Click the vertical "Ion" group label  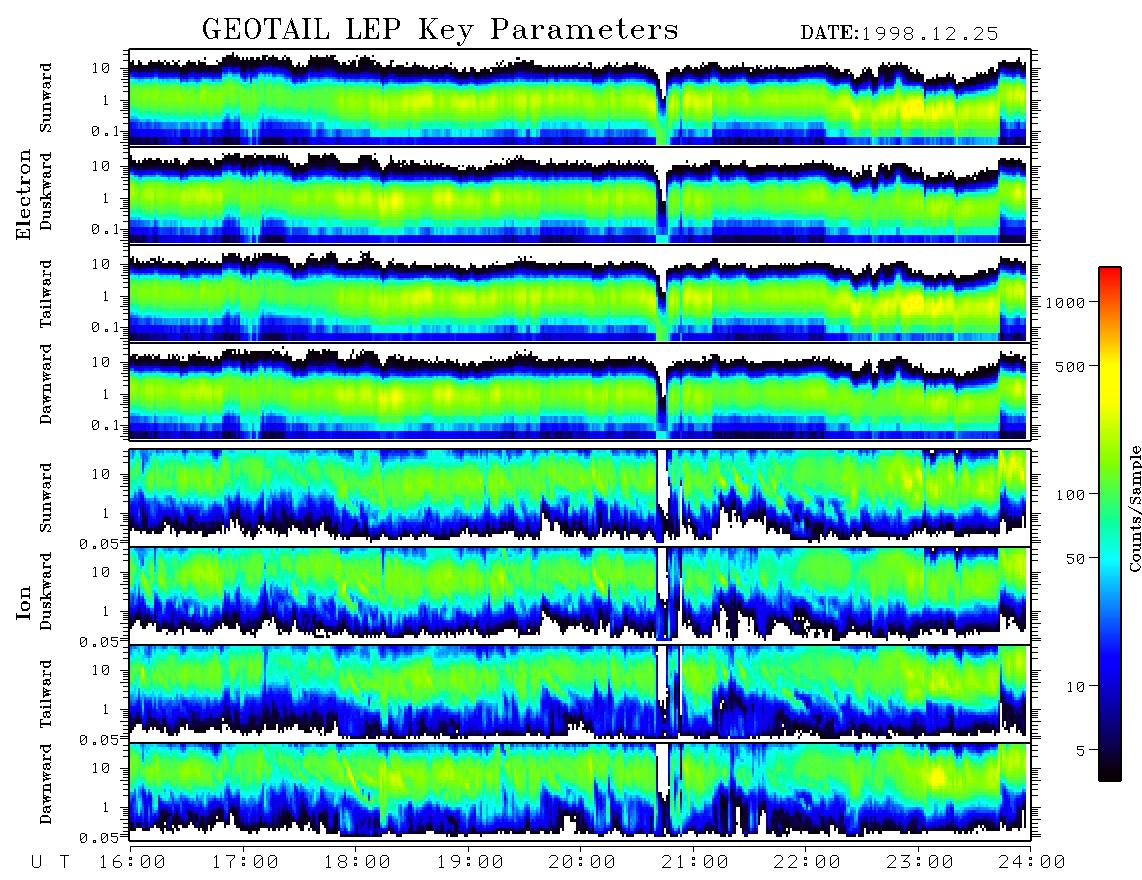click(24, 603)
